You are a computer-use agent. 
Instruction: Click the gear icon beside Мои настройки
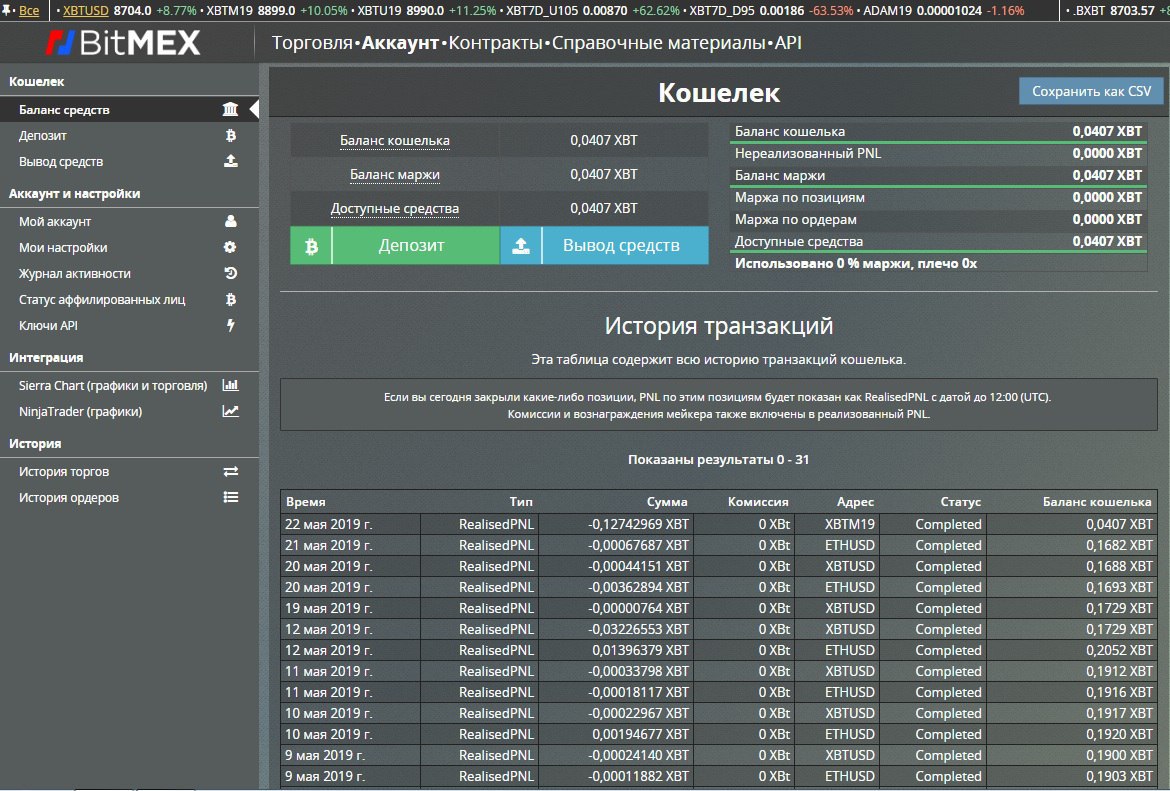tap(230, 247)
